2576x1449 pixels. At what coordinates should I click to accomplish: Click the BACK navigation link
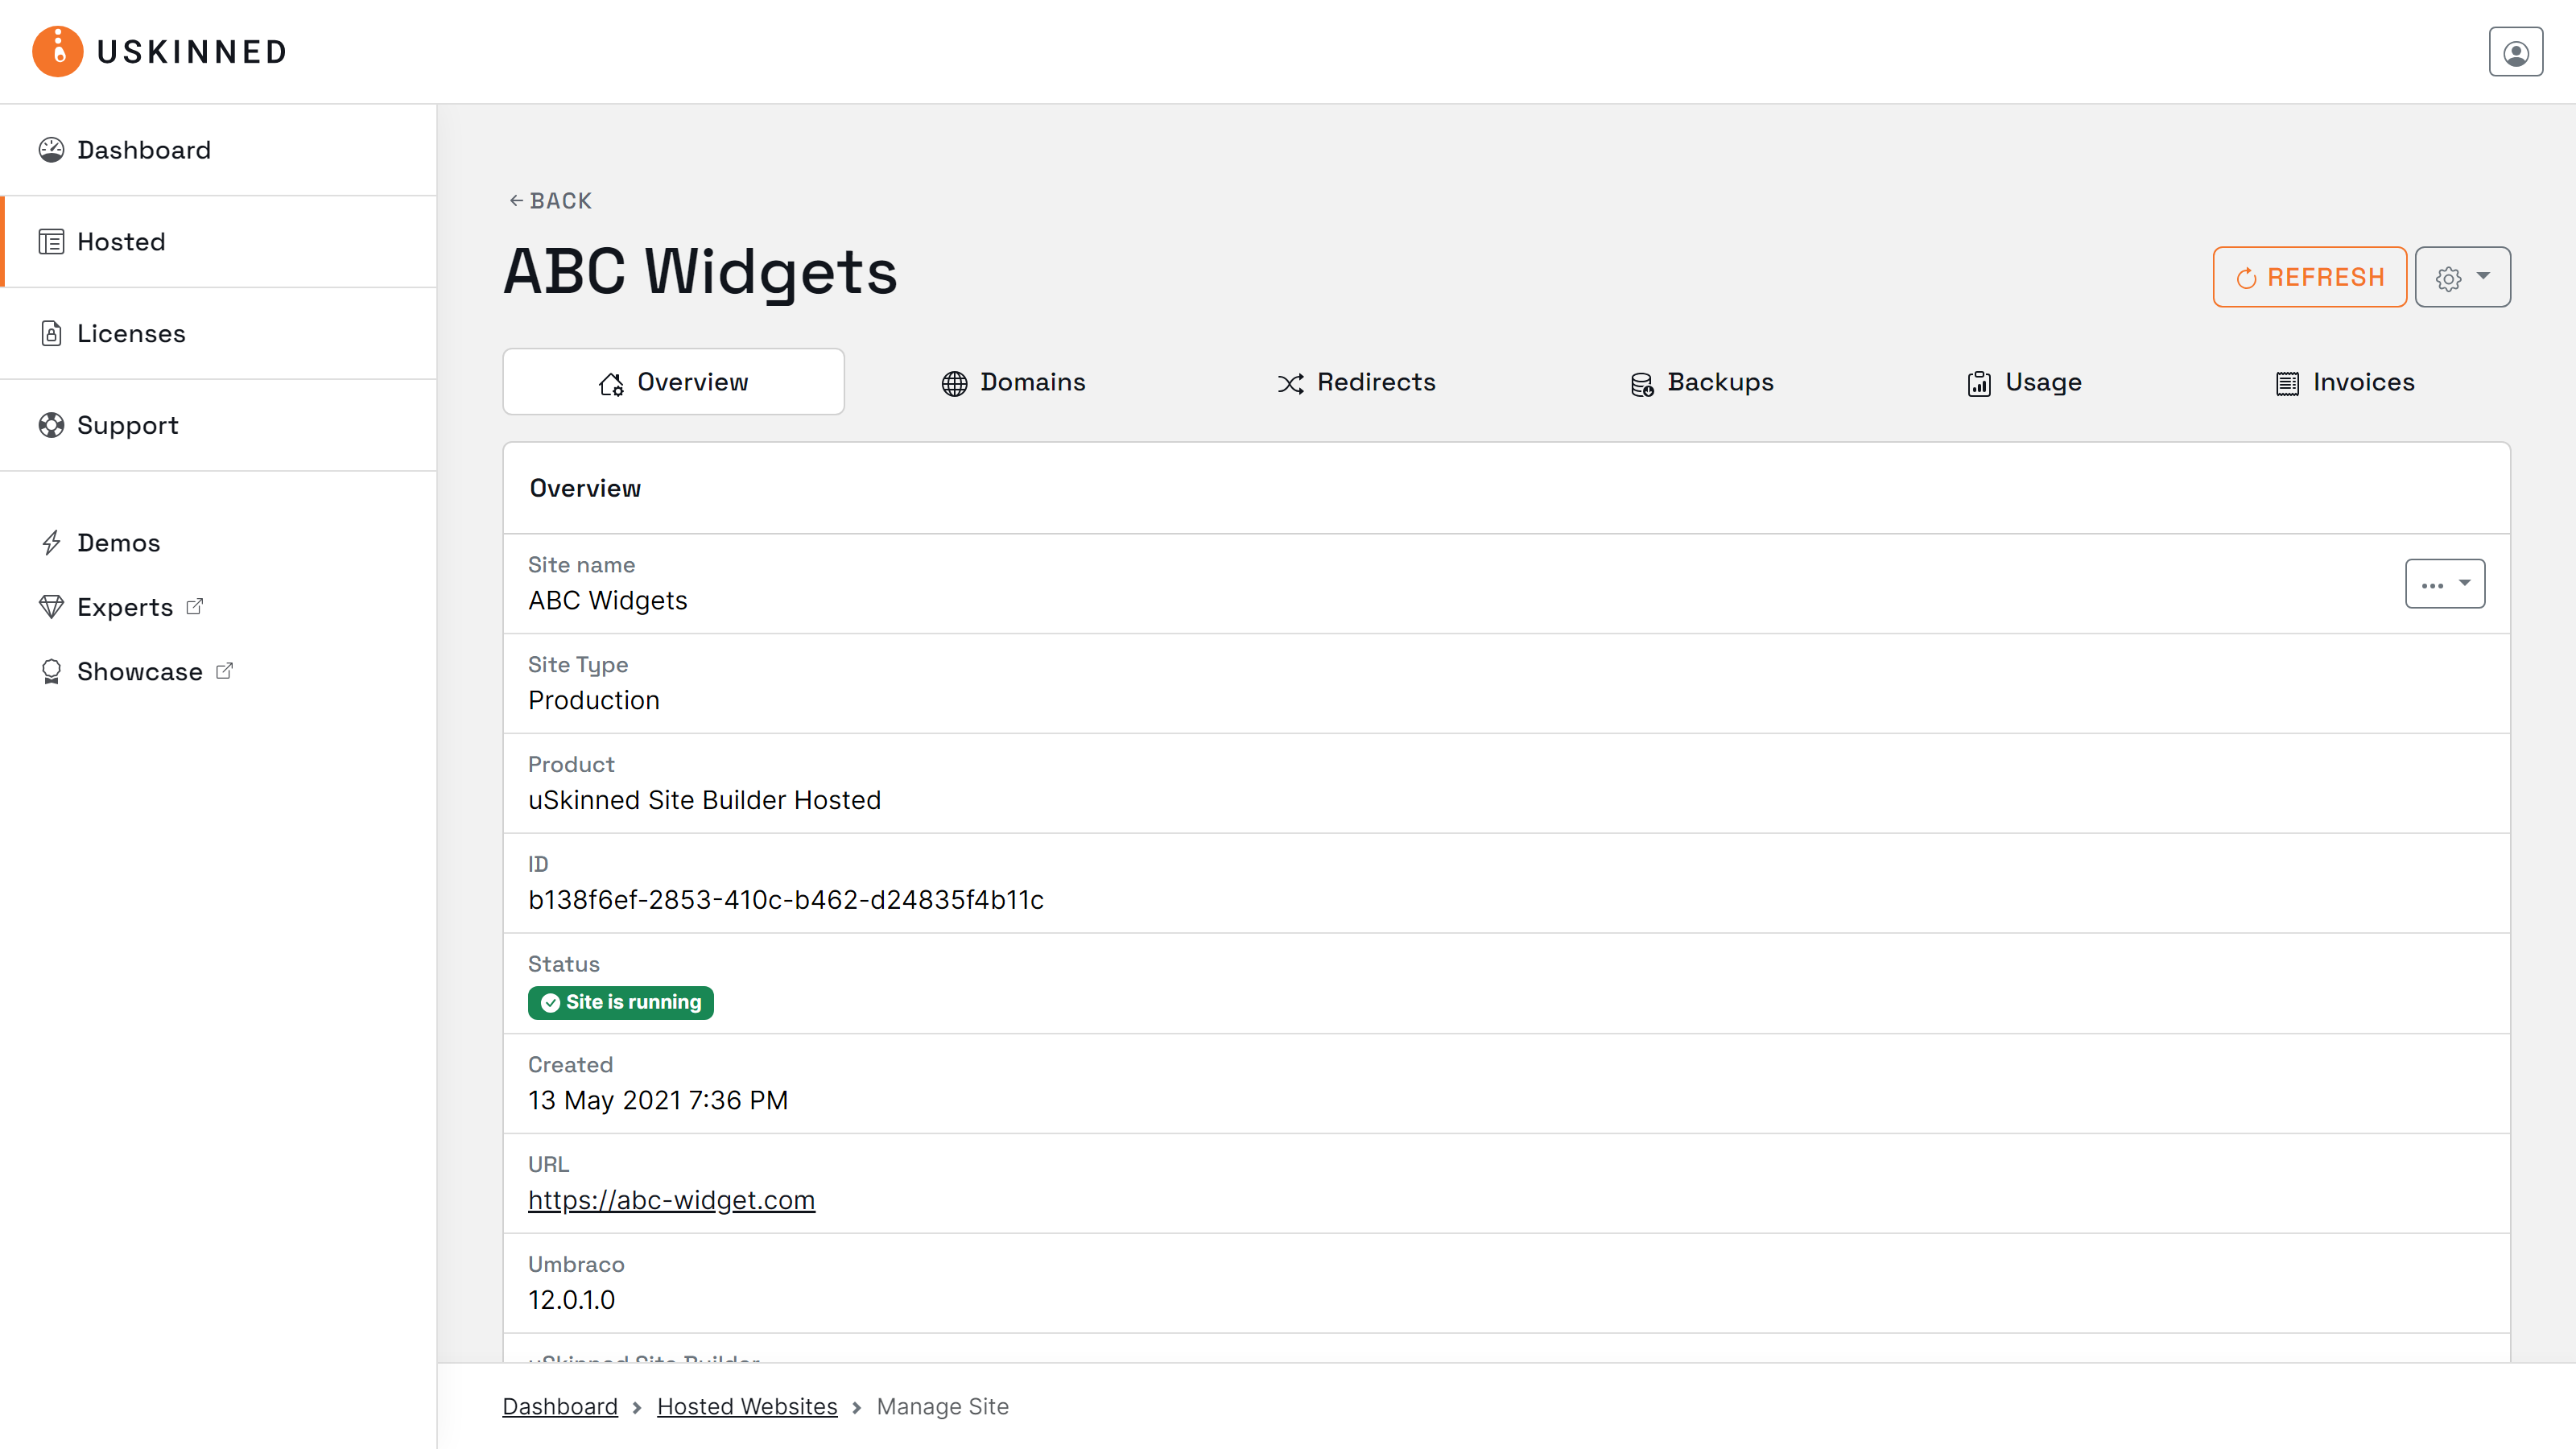549,200
